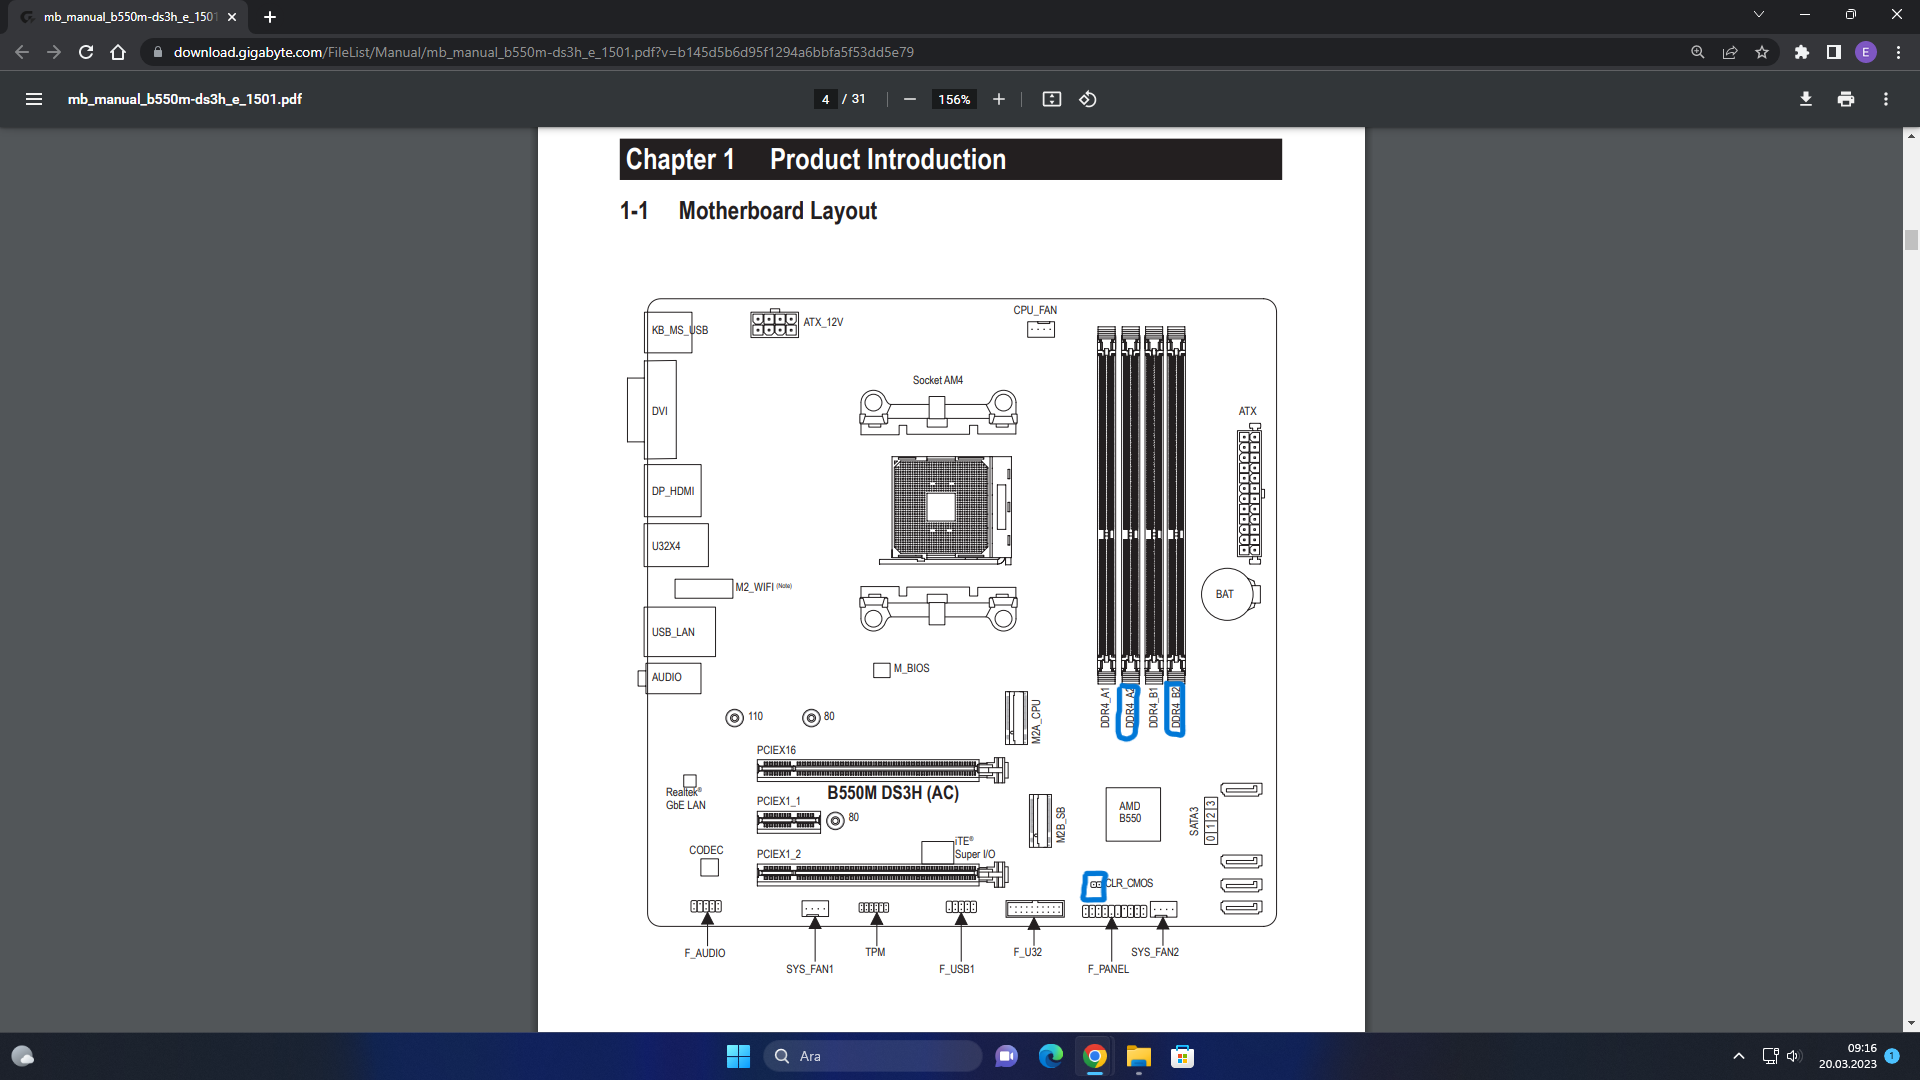1920x1080 pixels.
Task: Click the browser back button
Action: tap(21, 52)
